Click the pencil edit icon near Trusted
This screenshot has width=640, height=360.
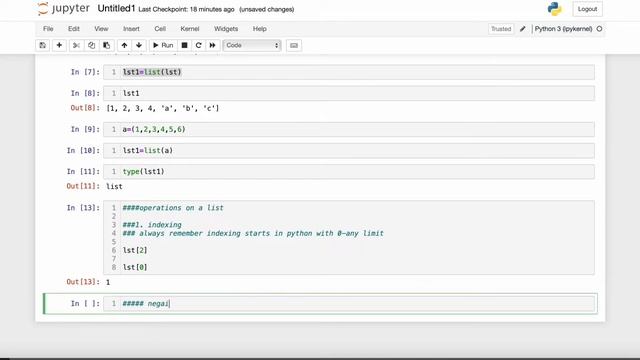[x=522, y=29]
